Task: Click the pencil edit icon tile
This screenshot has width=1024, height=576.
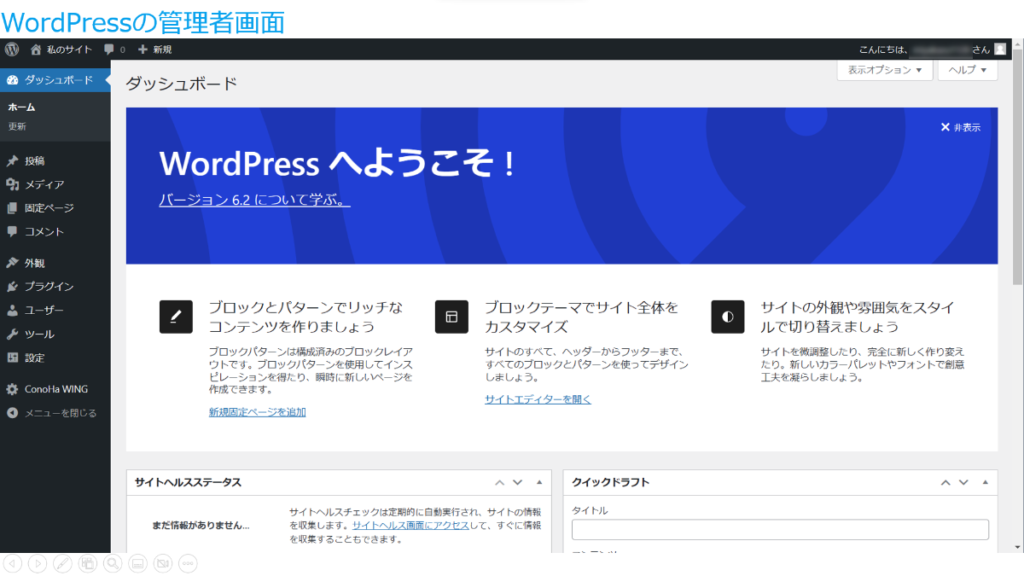Action: 176,317
